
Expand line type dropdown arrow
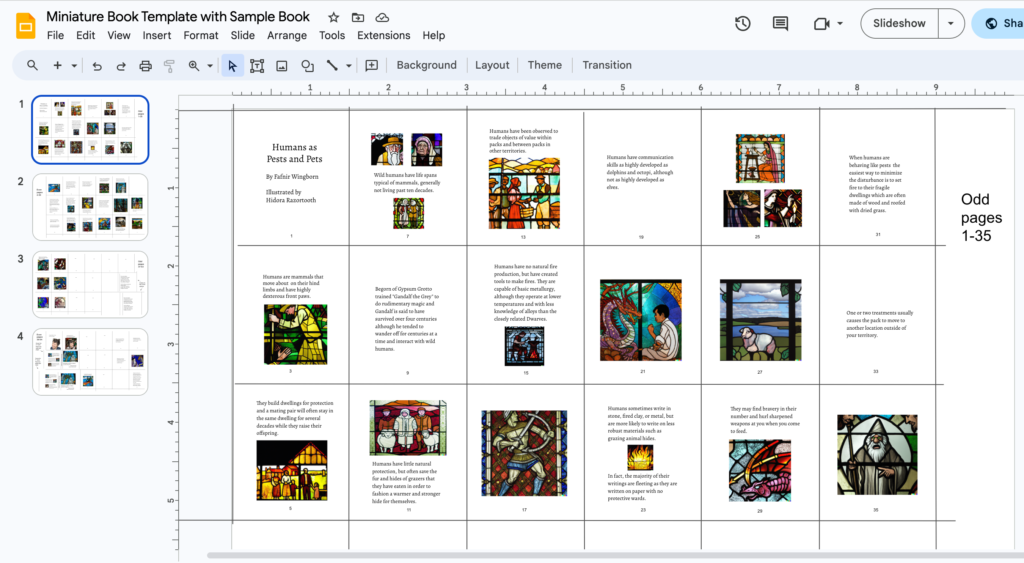pyautogui.click(x=349, y=65)
